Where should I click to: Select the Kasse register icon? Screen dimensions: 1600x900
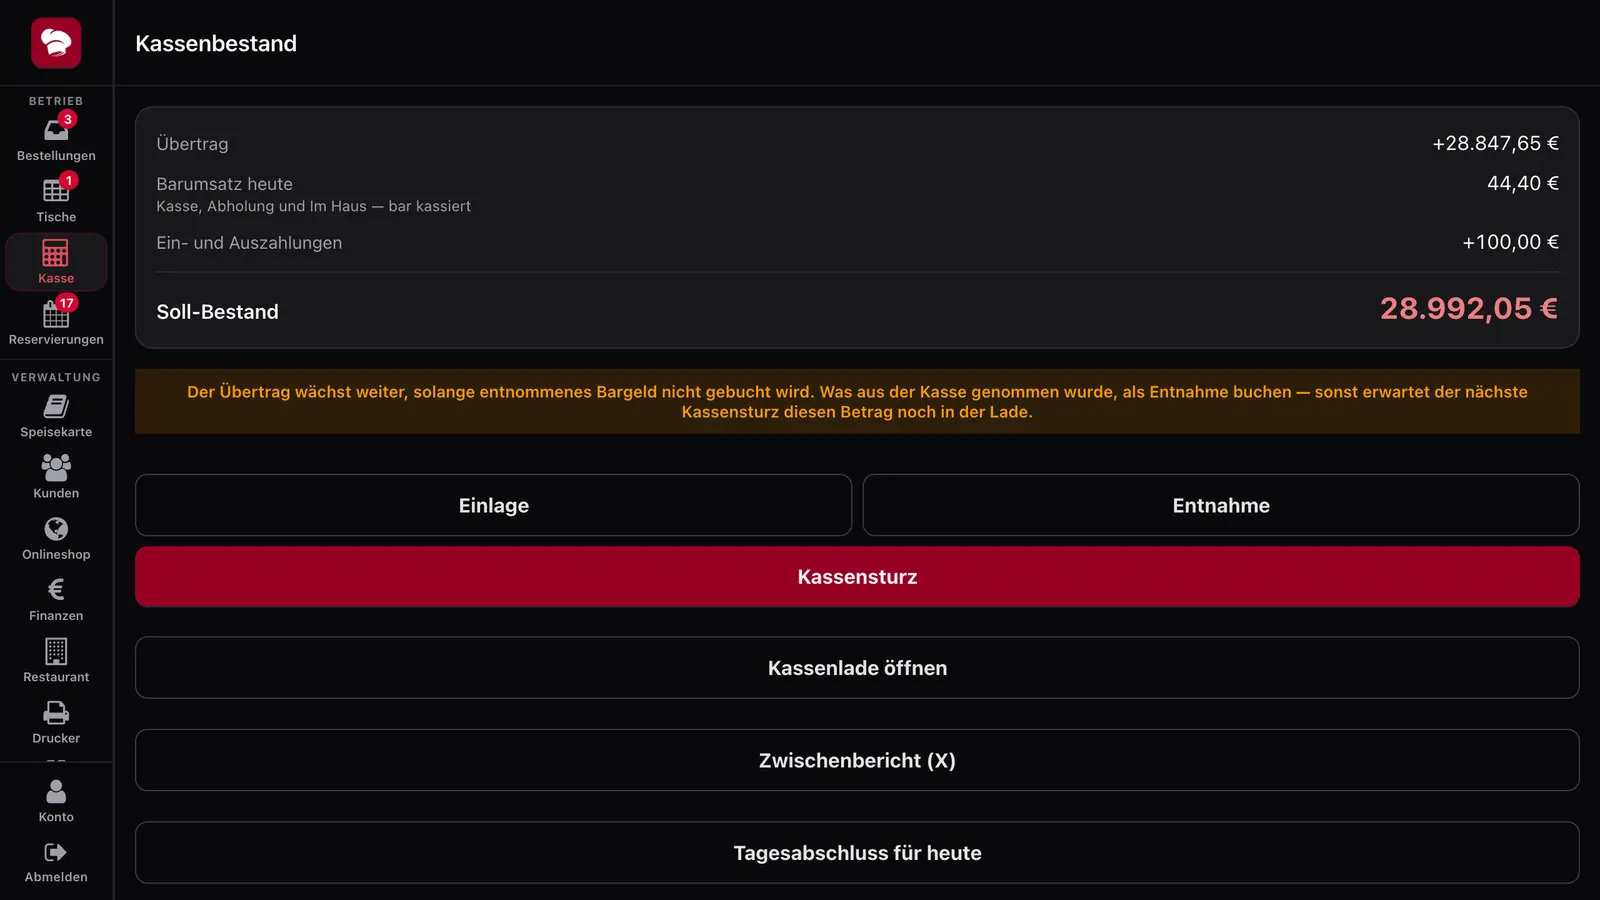coord(56,253)
